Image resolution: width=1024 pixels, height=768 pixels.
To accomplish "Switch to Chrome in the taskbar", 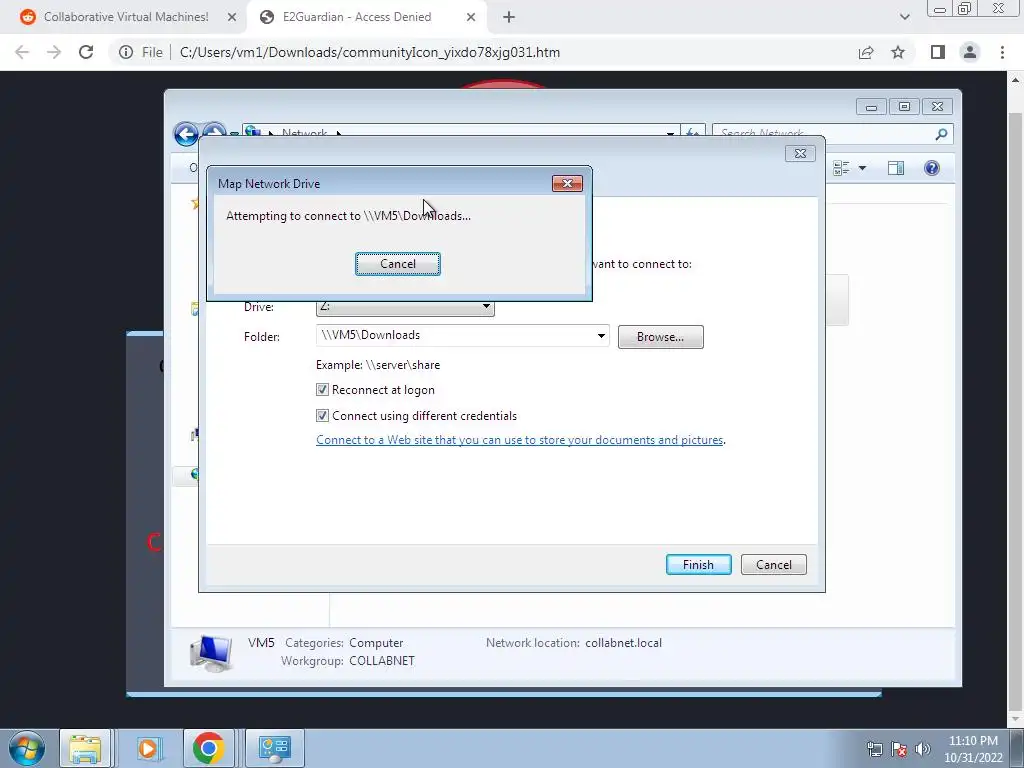I will [x=208, y=748].
